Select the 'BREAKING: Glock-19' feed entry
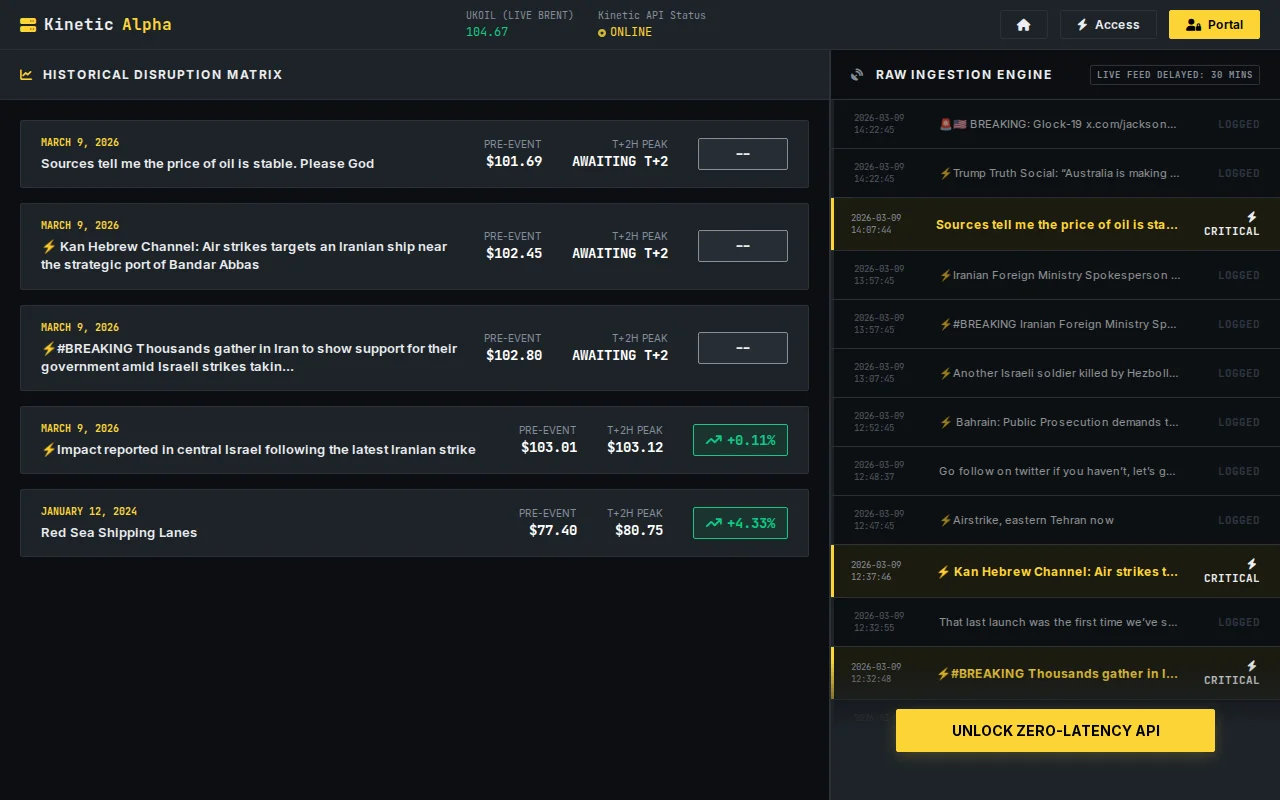Viewport: 1280px width, 800px height. coord(1055,124)
